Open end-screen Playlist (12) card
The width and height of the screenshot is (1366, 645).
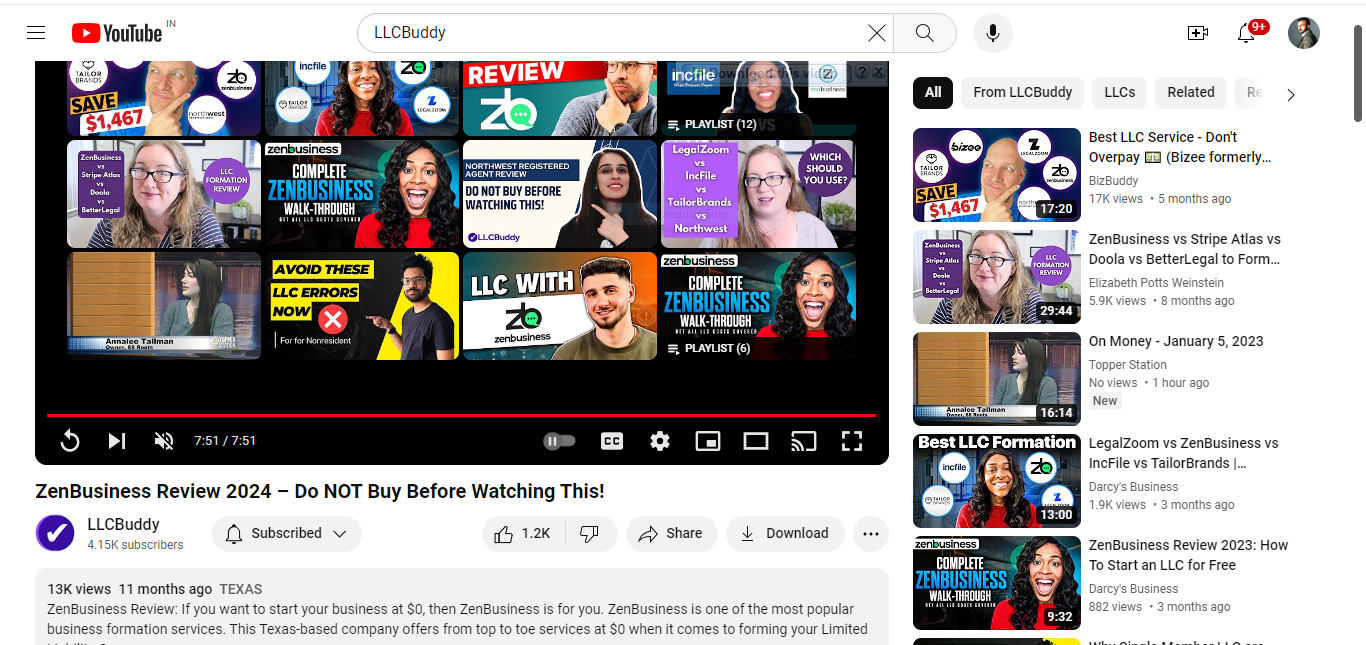pos(758,98)
